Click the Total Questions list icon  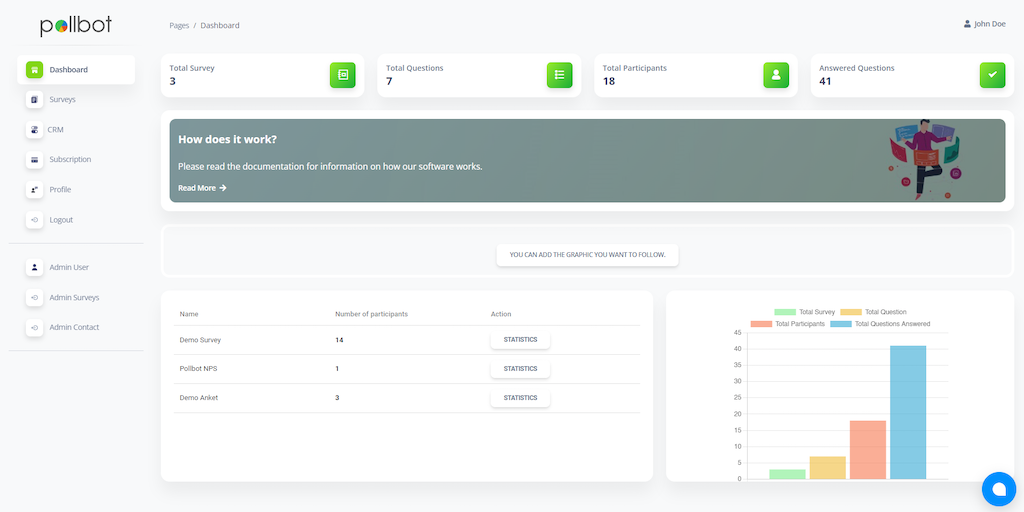click(x=559, y=75)
